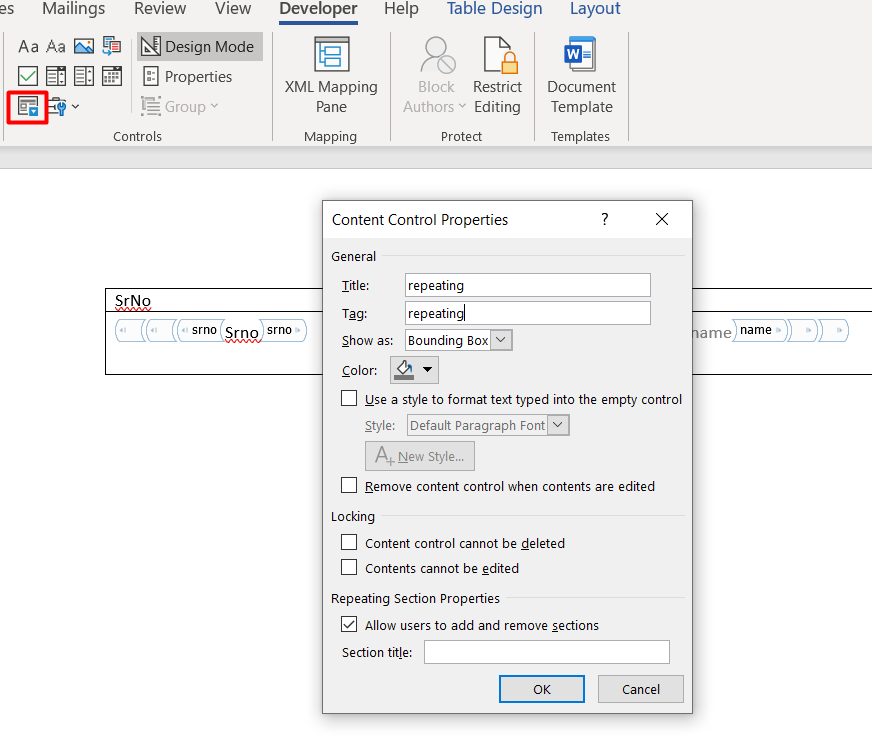The height and width of the screenshot is (741, 872).
Task: Click the Repeating Section content control icon
Action: pyautogui.click(x=28, y=106)
